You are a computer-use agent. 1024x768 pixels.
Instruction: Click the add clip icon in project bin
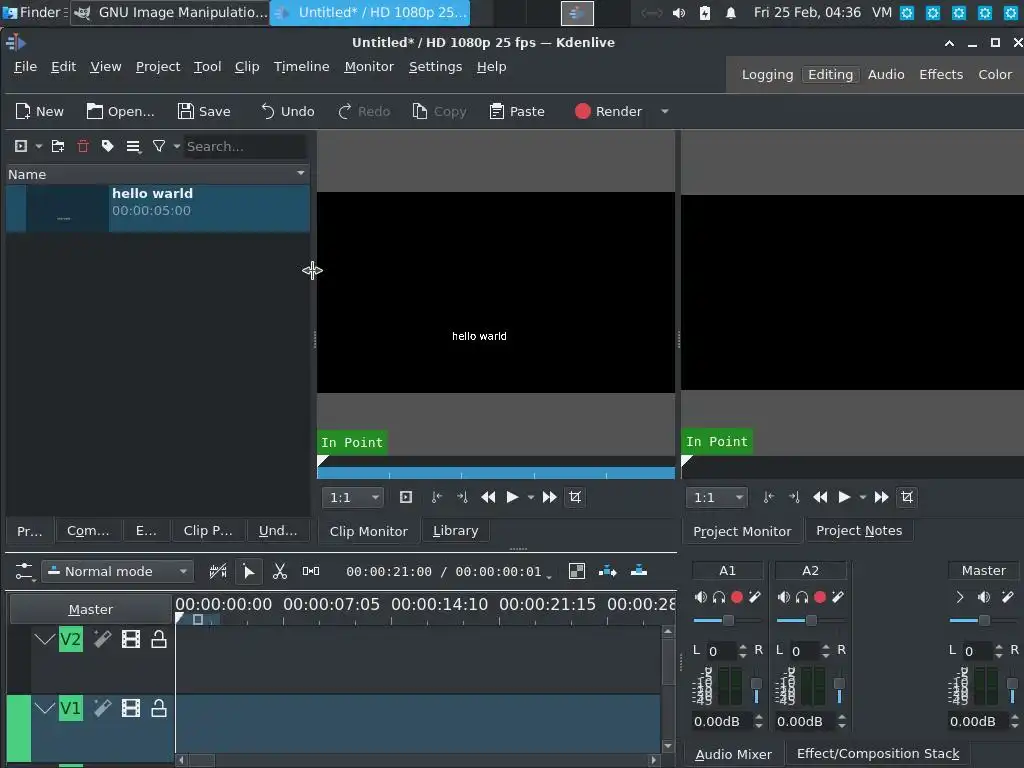21,146
